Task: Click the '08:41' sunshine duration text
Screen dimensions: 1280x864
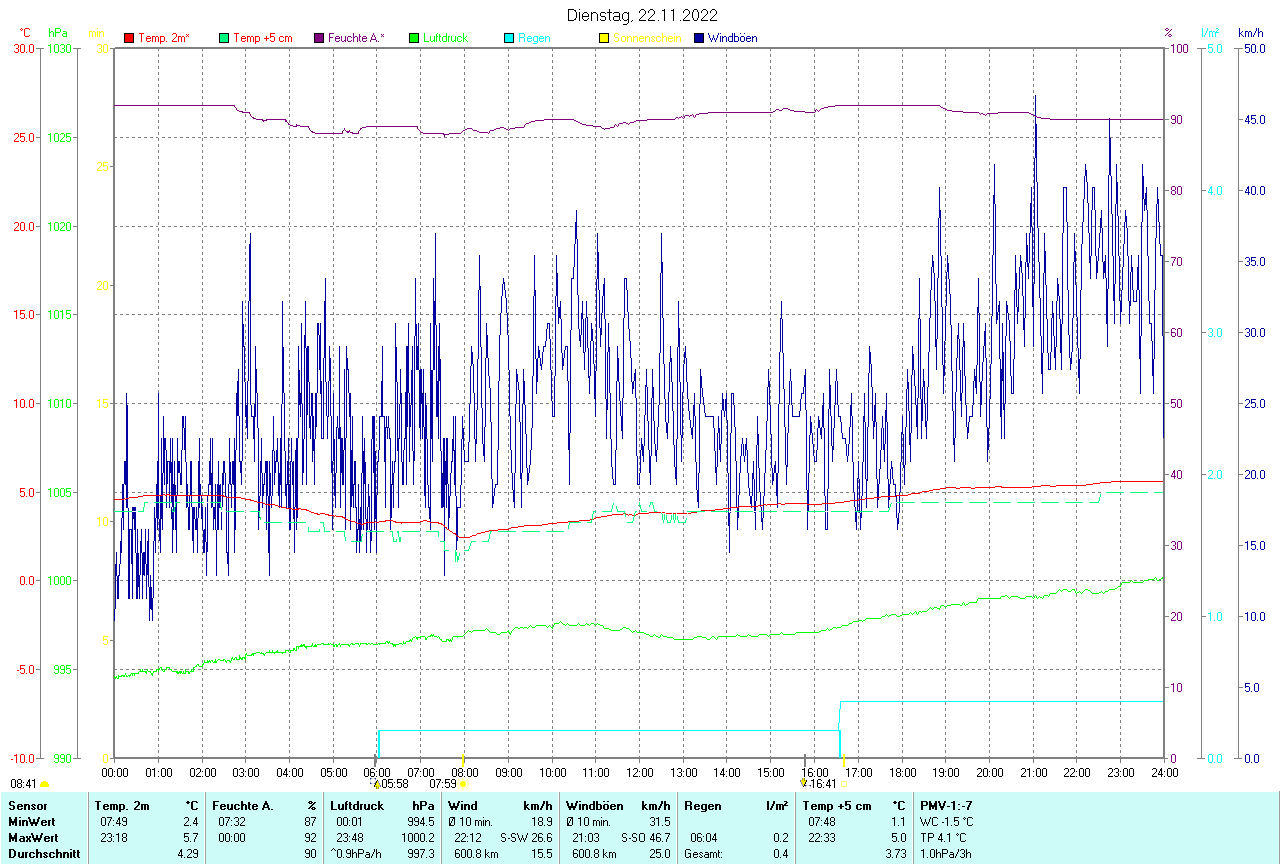Action: pos(23,785)
